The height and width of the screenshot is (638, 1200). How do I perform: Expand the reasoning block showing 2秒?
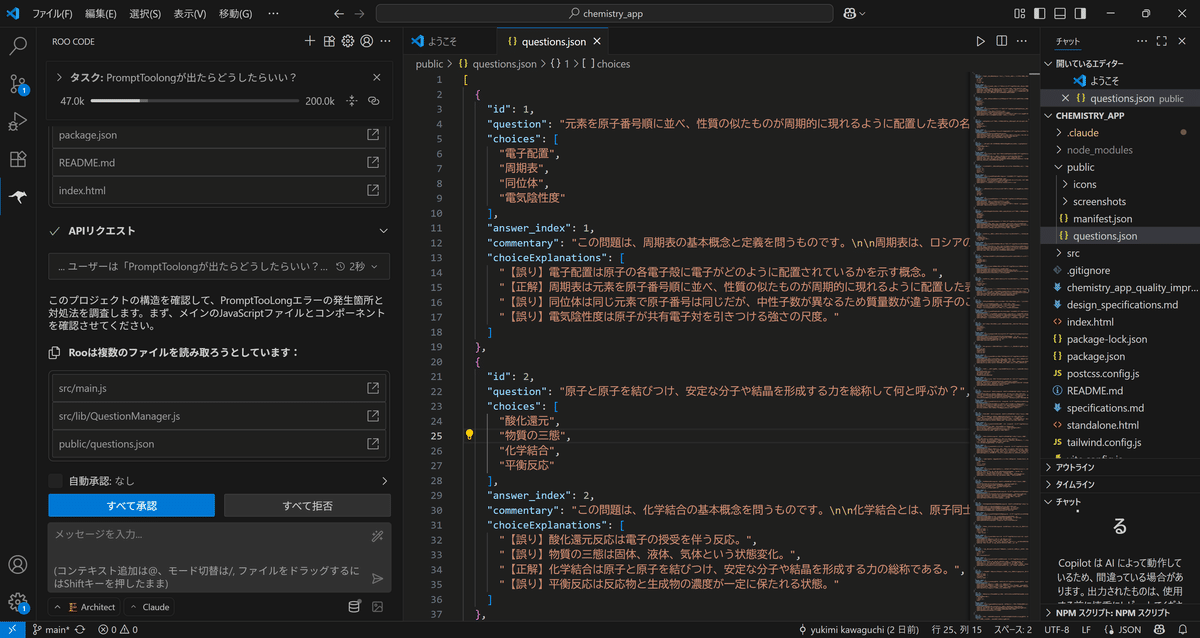(219, 266)
